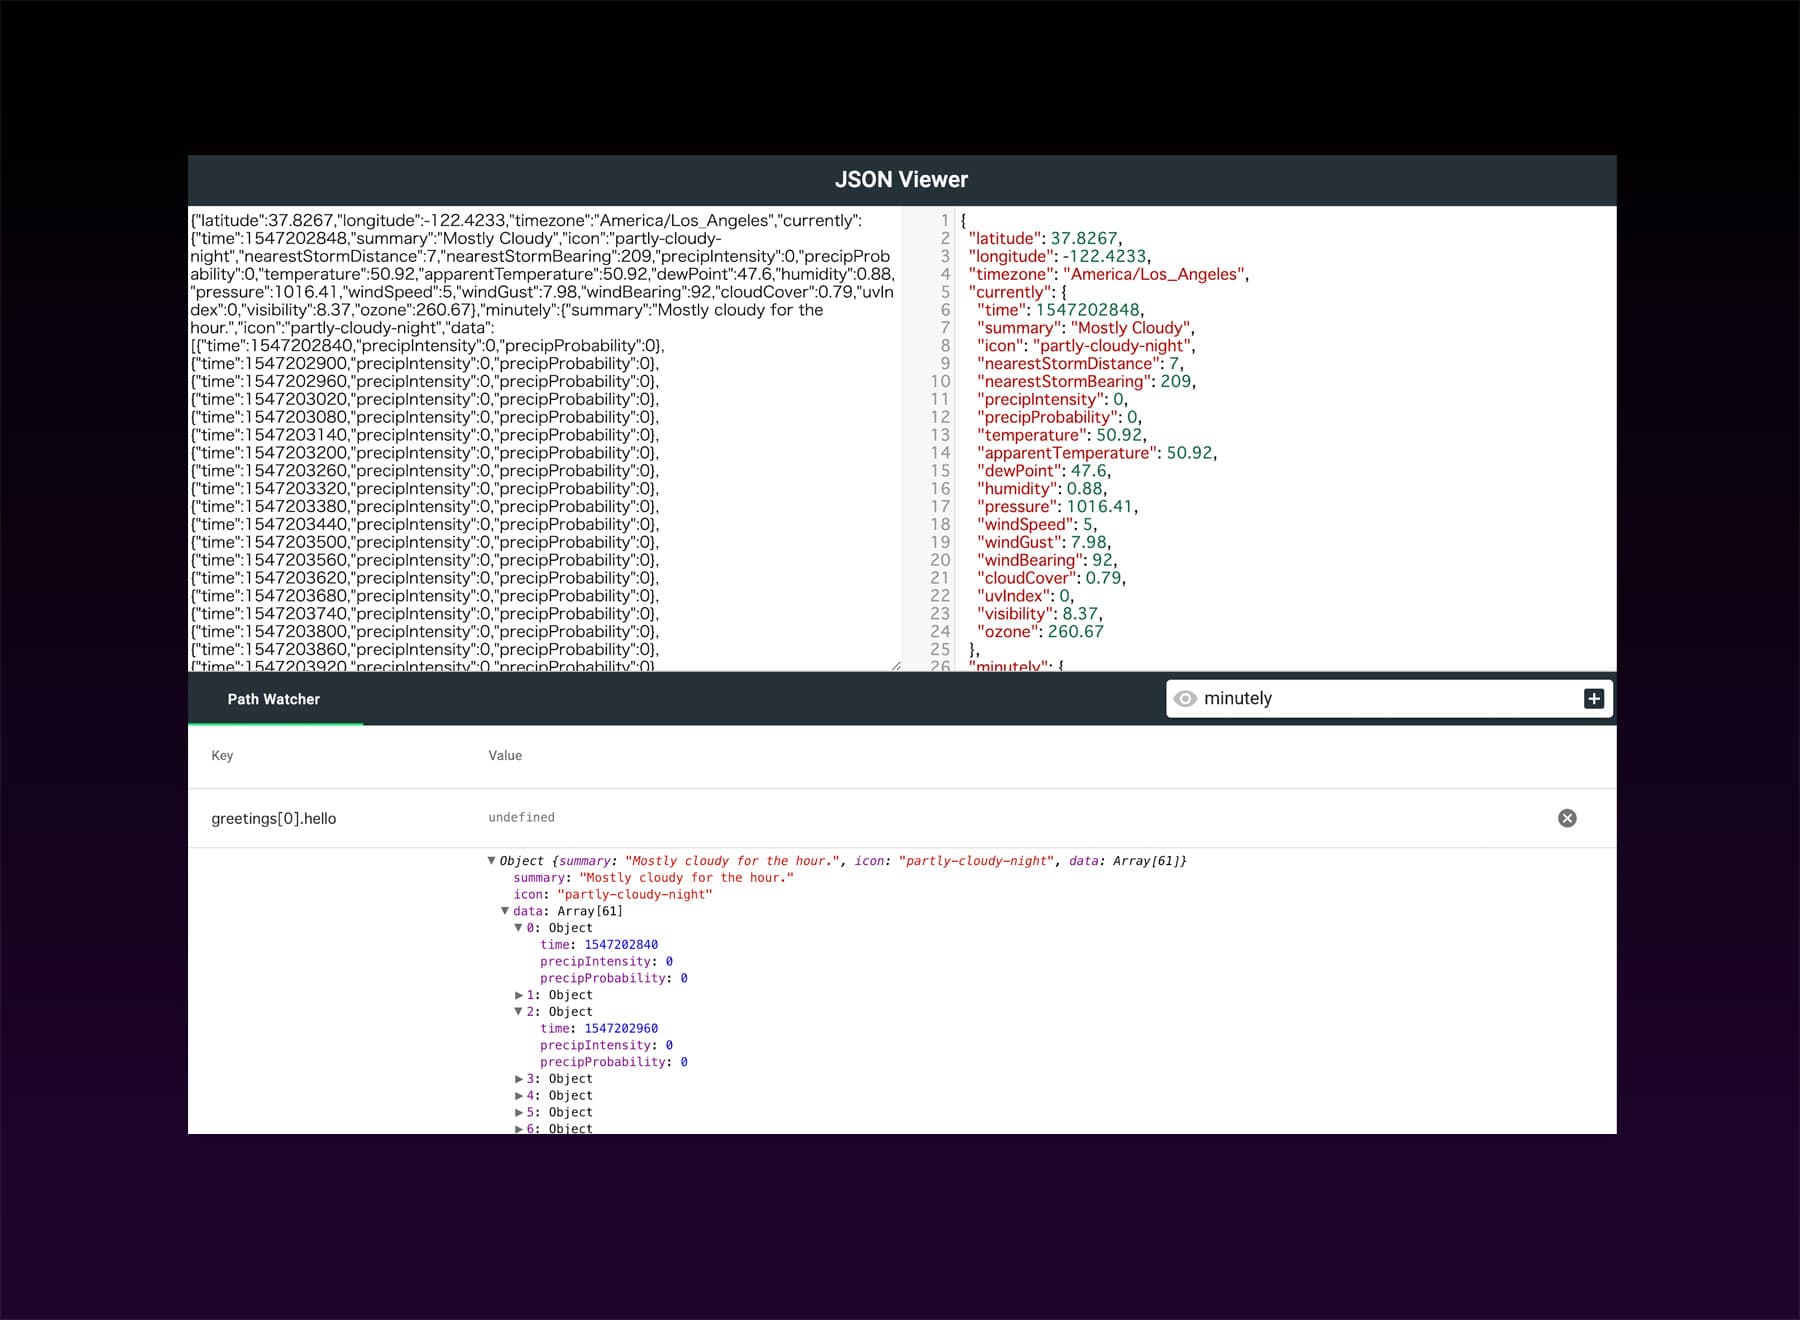The height and width of the screenshot is (1320, 1800).
Task: Click the "windSpeed": 5 line
Action: [x=1037, y=524]
